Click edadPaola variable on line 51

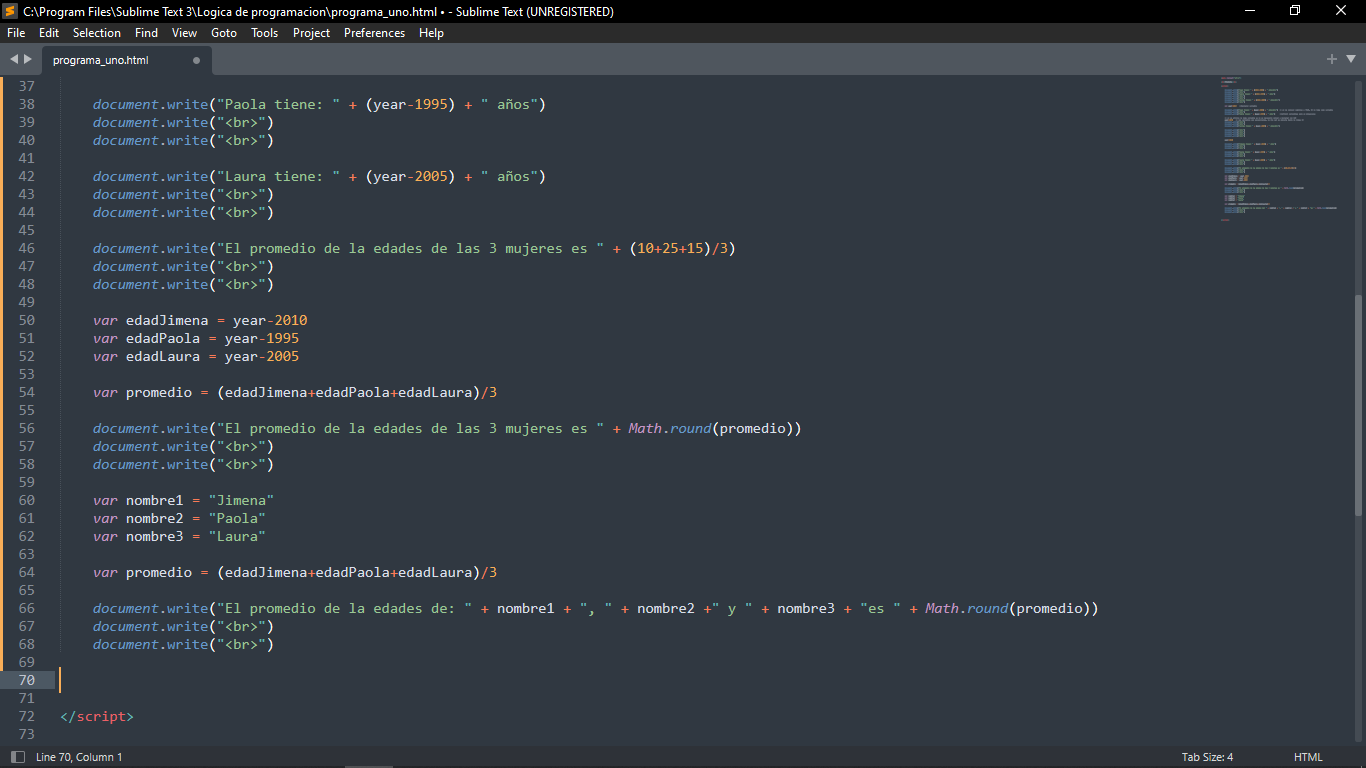[x=163, y=338]
